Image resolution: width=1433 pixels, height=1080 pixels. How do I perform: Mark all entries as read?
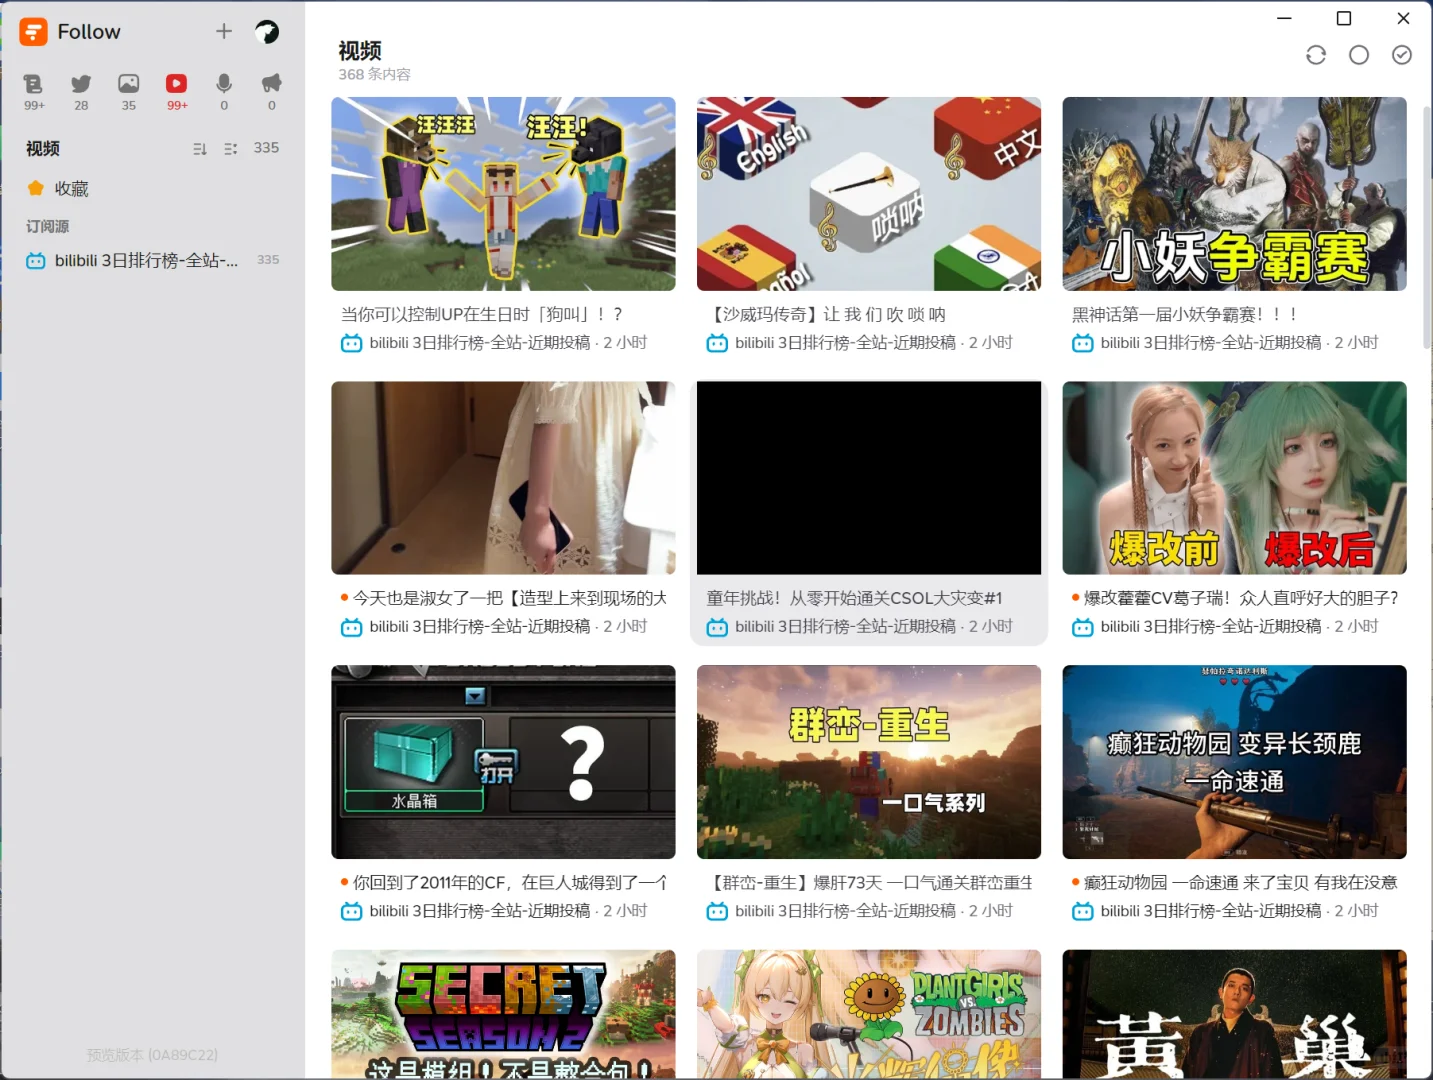coord(1402,55)
